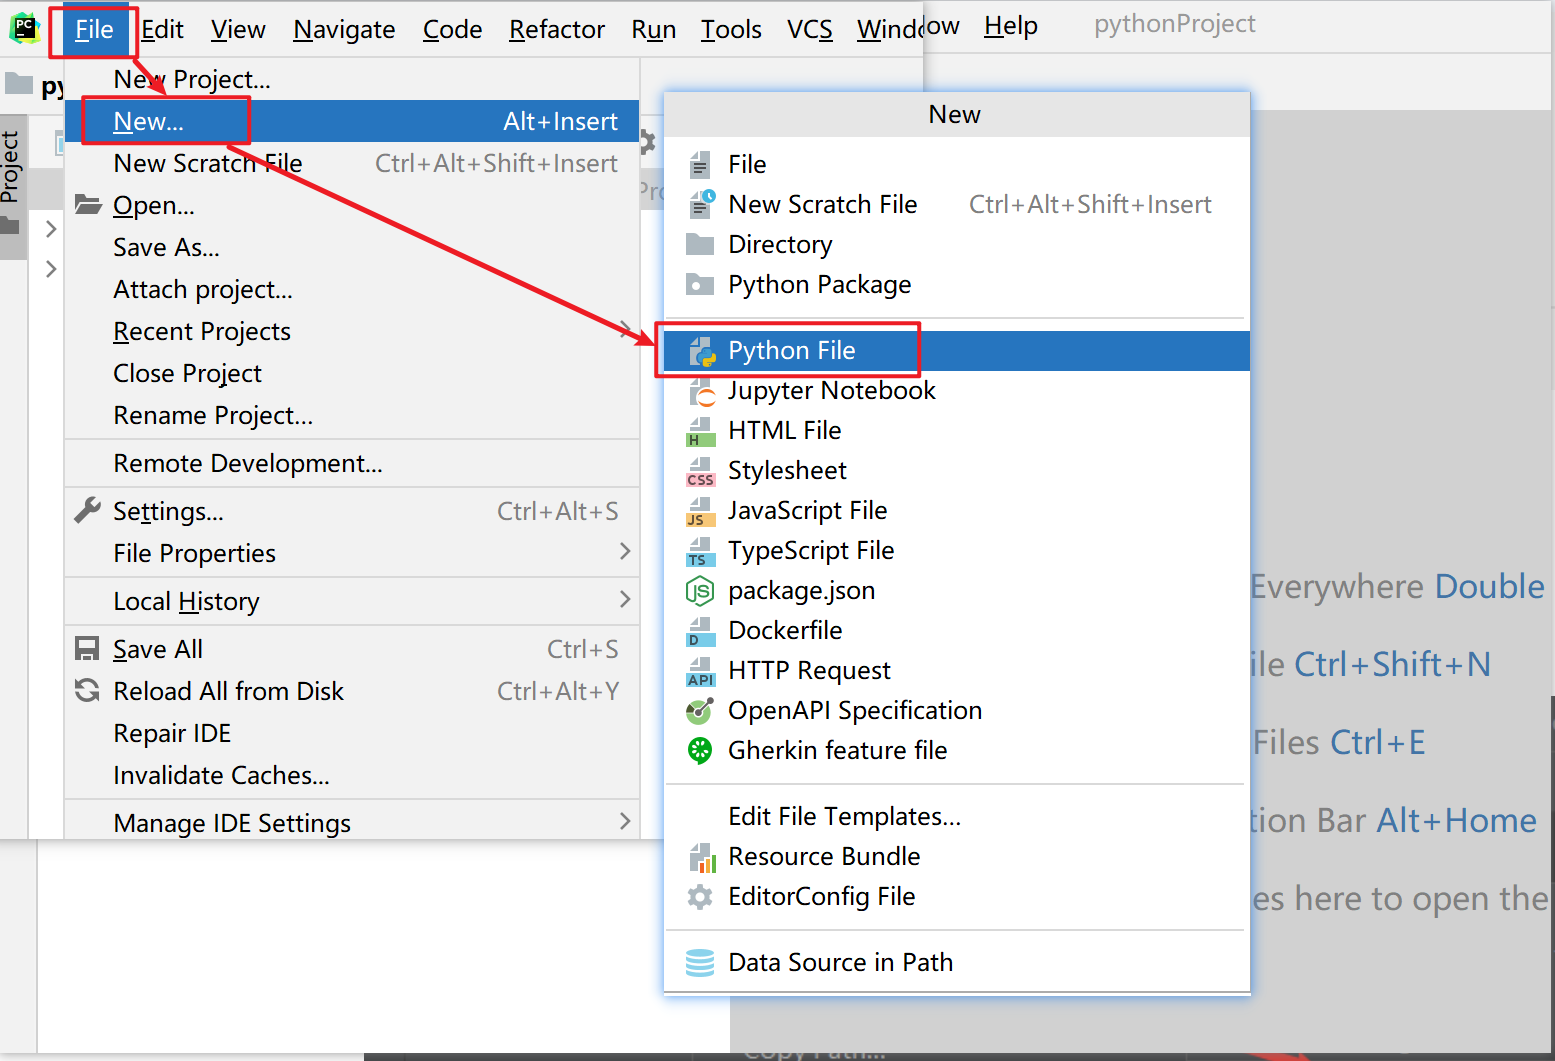Select Save All in File menu
The image size is (1555, 1061).
click(158, 650)
